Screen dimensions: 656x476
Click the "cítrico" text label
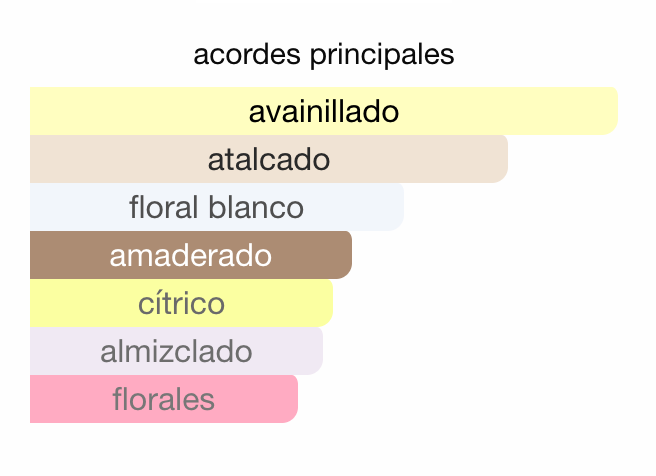[x=181, y=303]
